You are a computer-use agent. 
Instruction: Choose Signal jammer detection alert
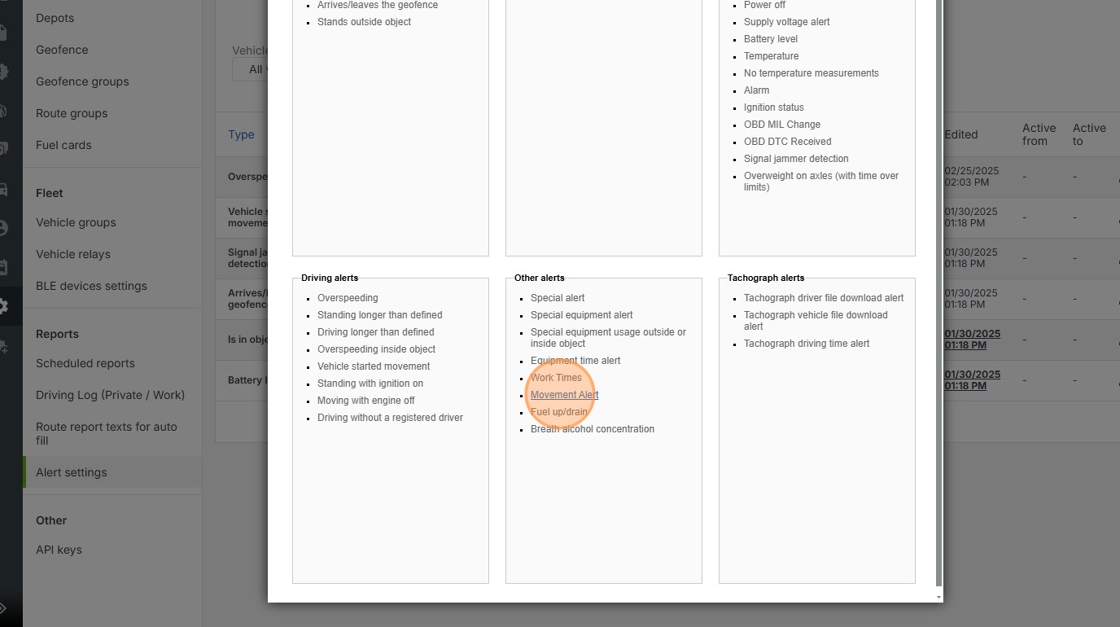click(x=796, y=159)
